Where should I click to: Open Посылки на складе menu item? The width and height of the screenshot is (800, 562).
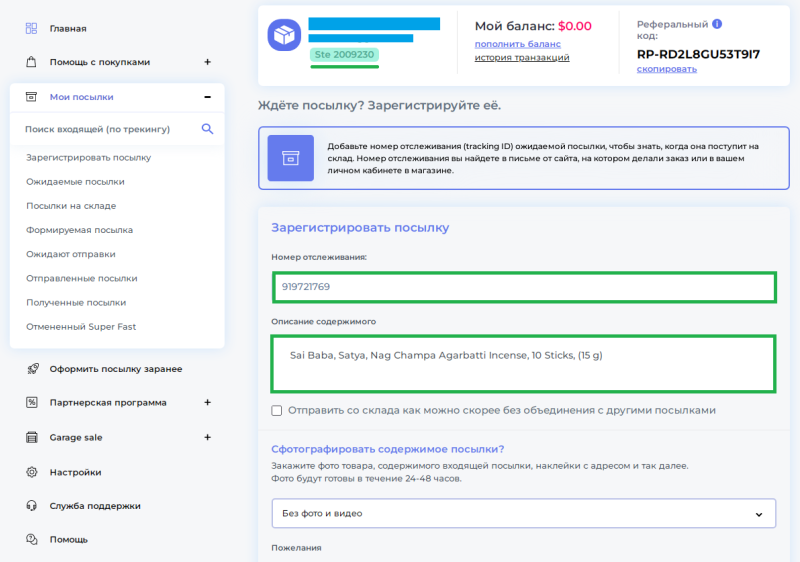pyautogui.click(x=71, y=206)
